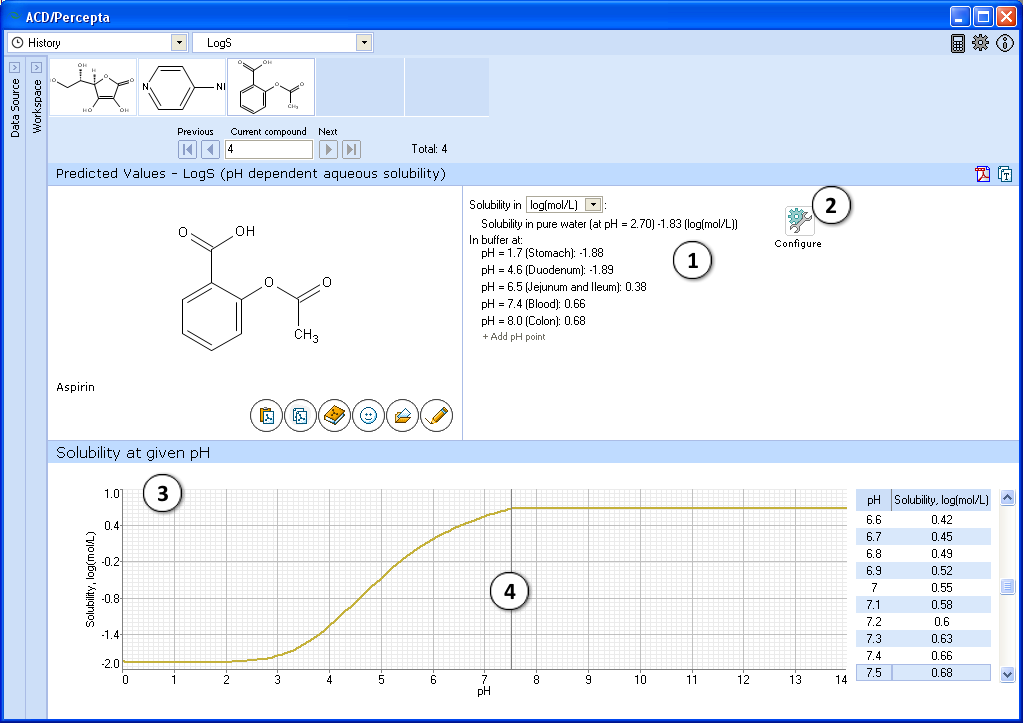The image size is (1023, 723).
Task: Click the Solubility, log(mol/L) column header
Action: tap(941, 500)
